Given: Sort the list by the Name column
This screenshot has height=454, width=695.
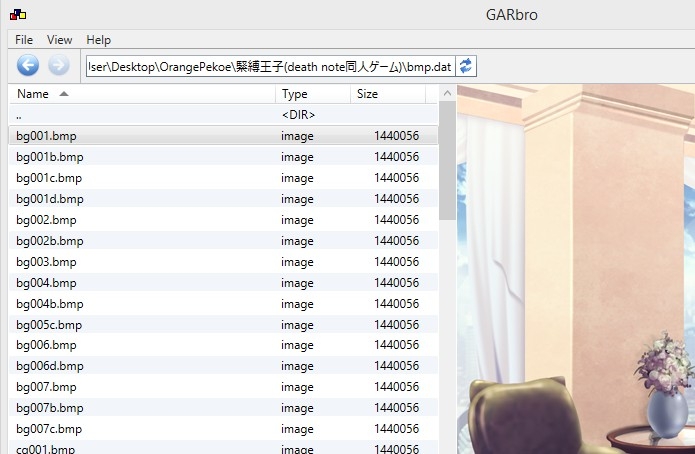Looking at the screenshot, I should pyautogui.click(x=142, y=94).
